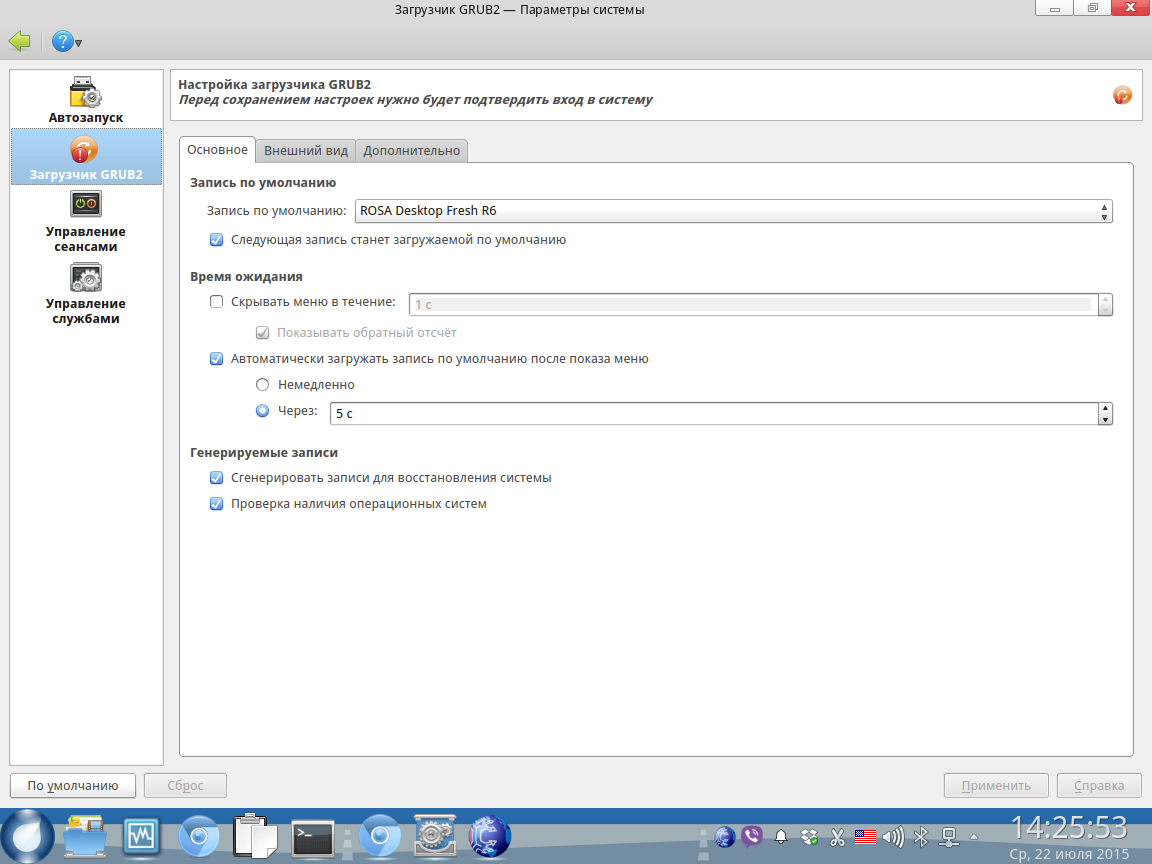Expand hidden tray icons arrow
The width and height of the screenshot is (1152, 864).
click(x=974, y=836)
